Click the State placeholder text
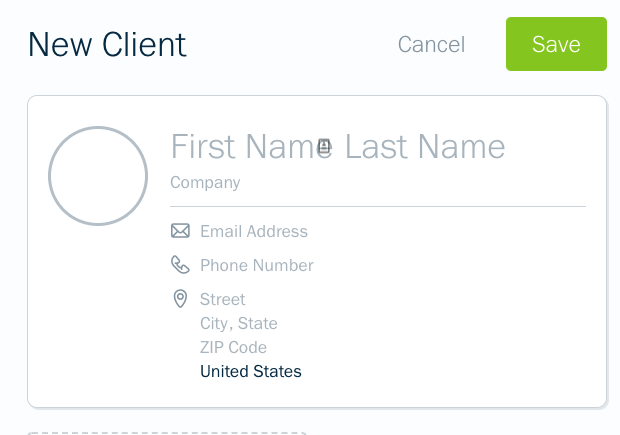620x435 pixels. [x=258, y=323]
